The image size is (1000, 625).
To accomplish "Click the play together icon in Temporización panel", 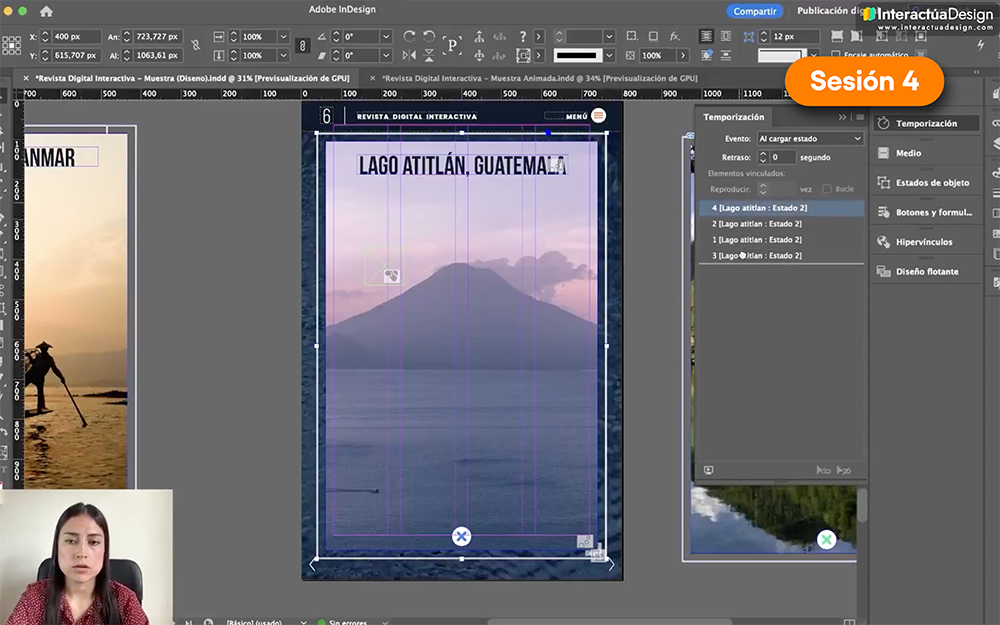I will [823, 470].
